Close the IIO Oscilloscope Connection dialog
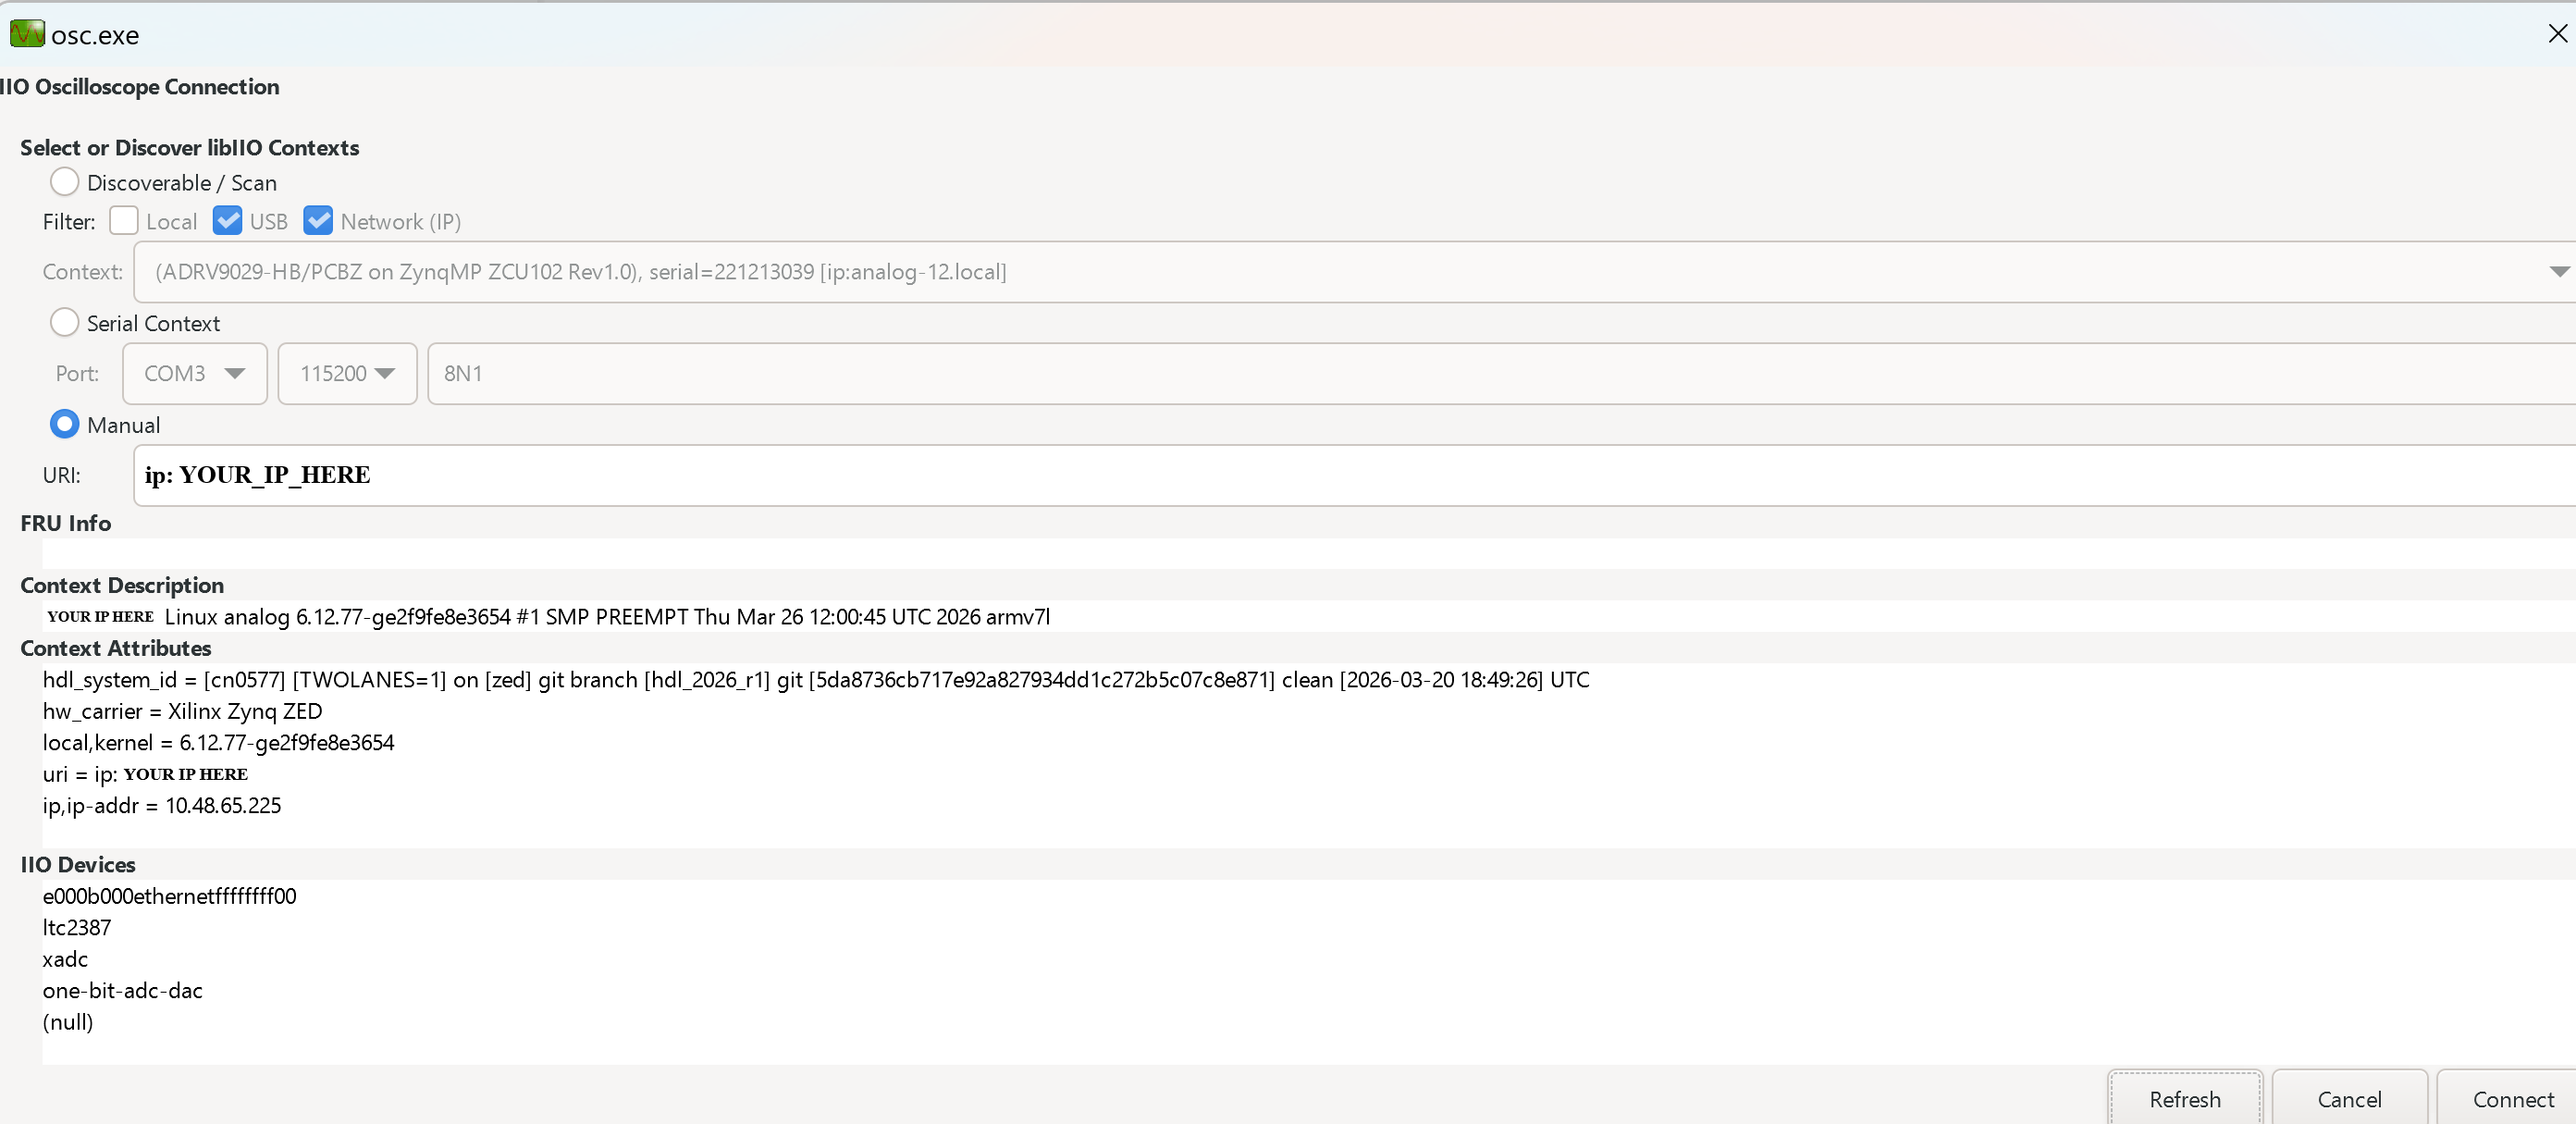Screen dimensions: 2576x1124 tap(2556, 33)
